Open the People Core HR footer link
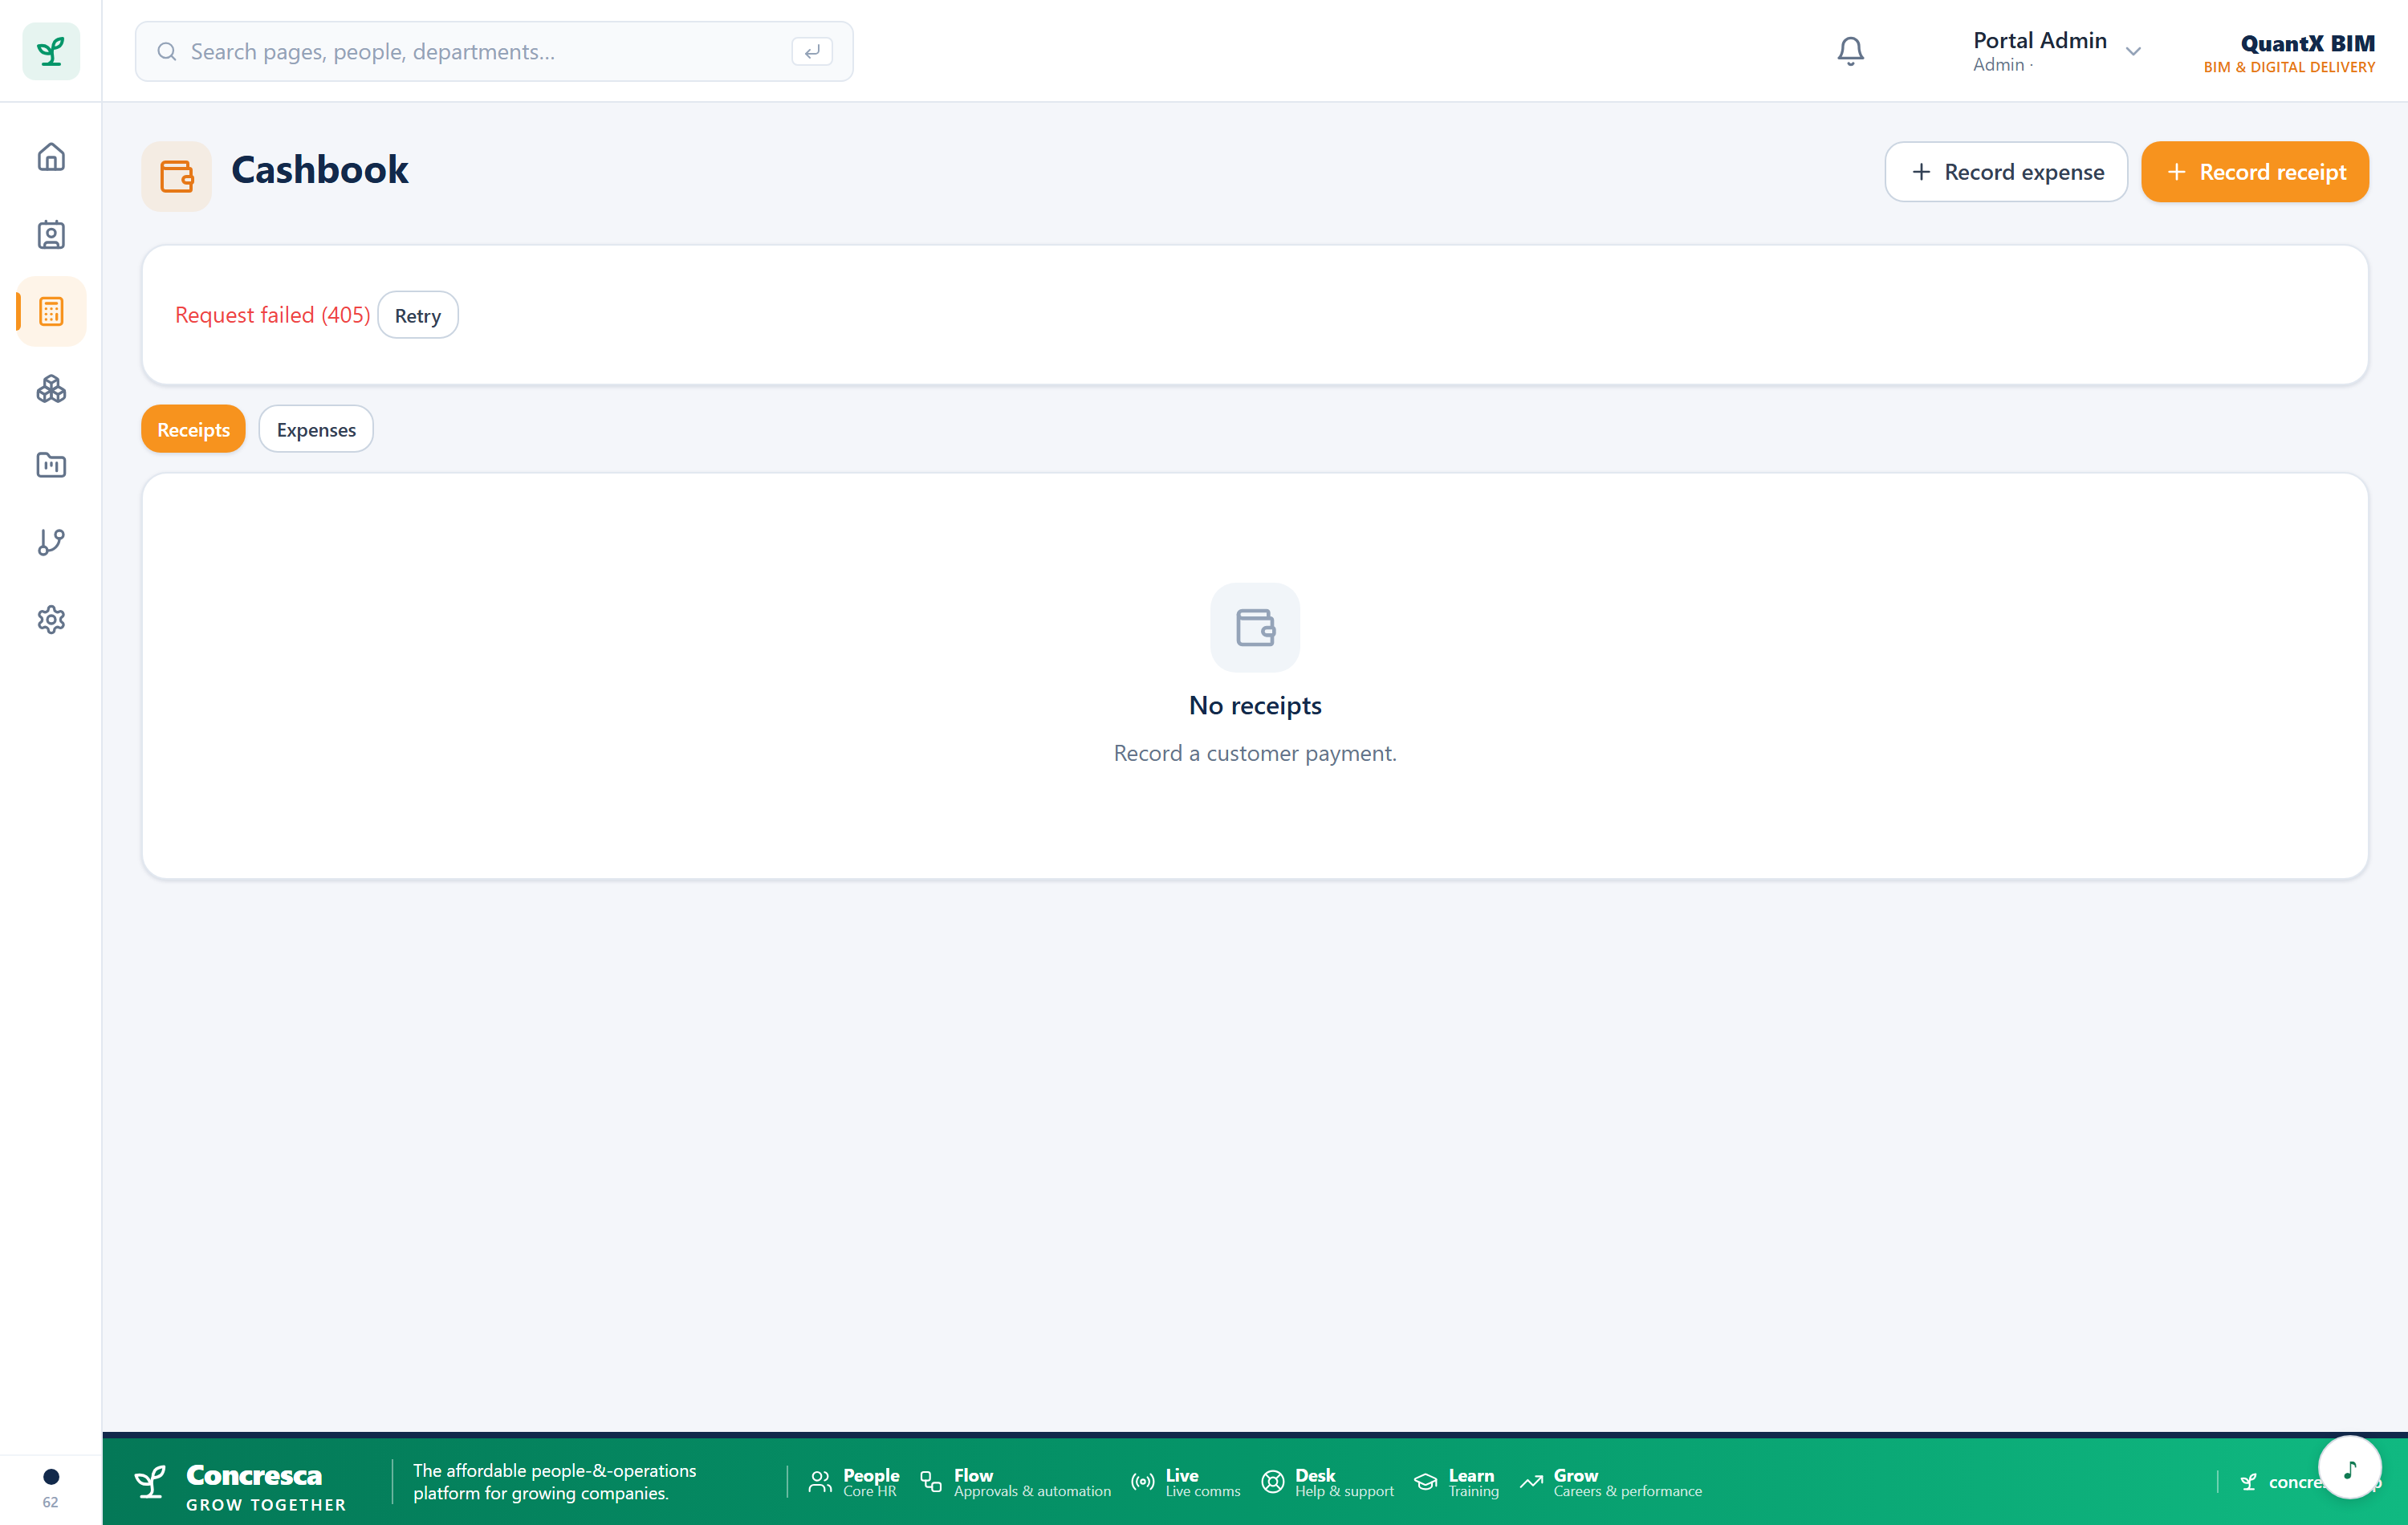Image resolution: width=2408 pixels, height=1525 pixels. [x=853, y=1482]
